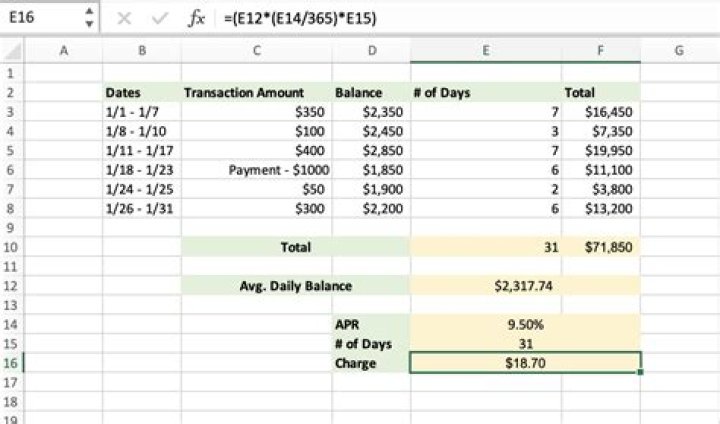
Task: Select the total cell showing $71,850
Action: [601, 247]
